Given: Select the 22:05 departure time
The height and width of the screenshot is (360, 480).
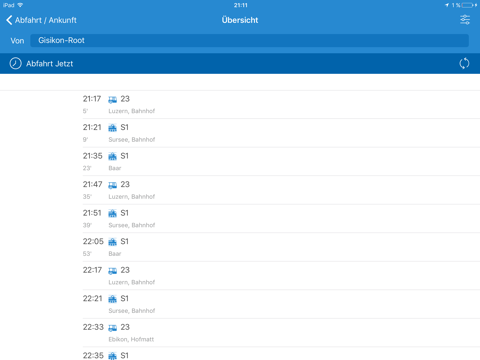Looking at the screenshot, I should click(93, 241).
